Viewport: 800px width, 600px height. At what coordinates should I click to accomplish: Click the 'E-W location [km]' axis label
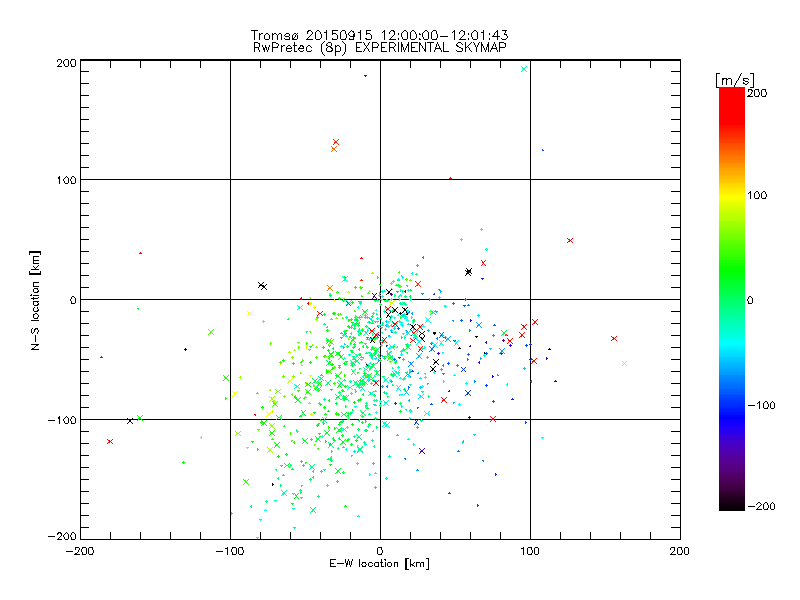click(x=379, y=563)
